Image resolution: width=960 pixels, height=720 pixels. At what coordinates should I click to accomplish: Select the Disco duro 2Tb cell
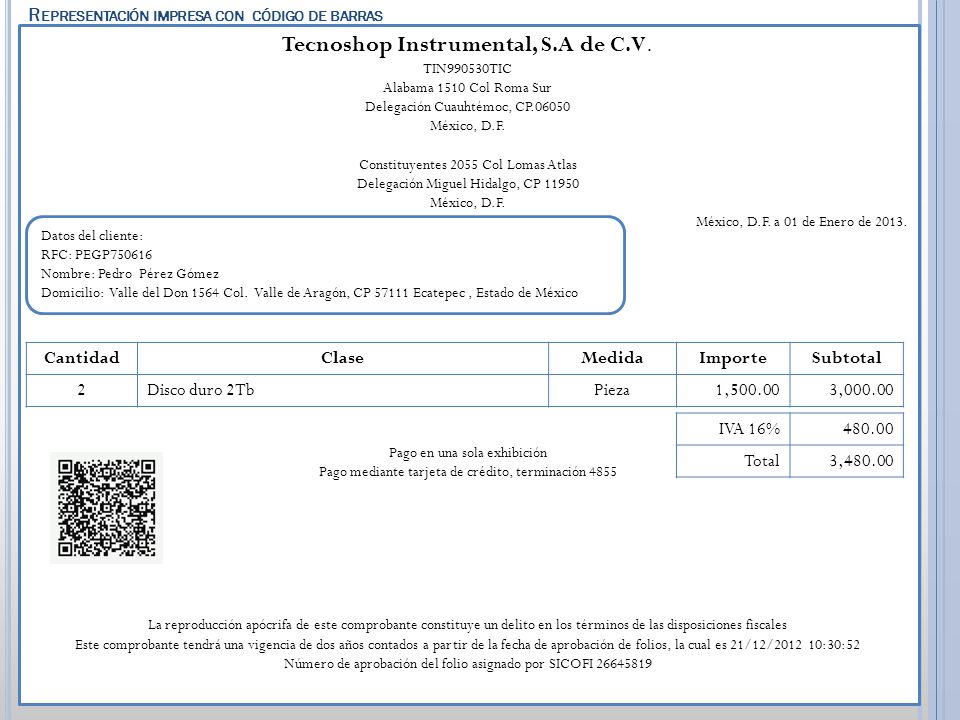pyautogui.click(x=343, y=390)
